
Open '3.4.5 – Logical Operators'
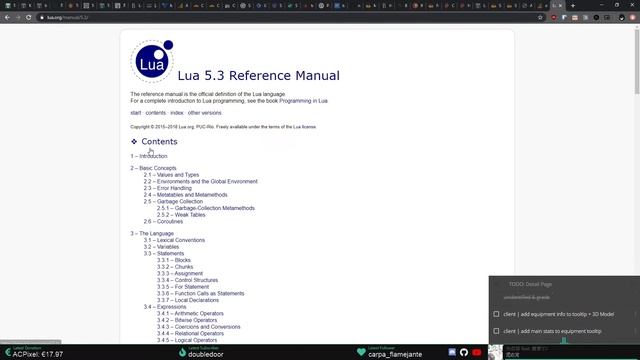[x=187, y=340]
